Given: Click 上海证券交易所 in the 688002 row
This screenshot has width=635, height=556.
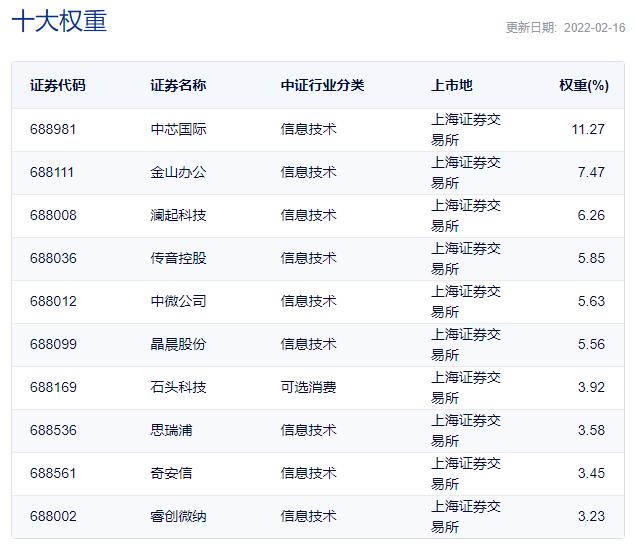Looking at the screenshot, I should (465, 517).
